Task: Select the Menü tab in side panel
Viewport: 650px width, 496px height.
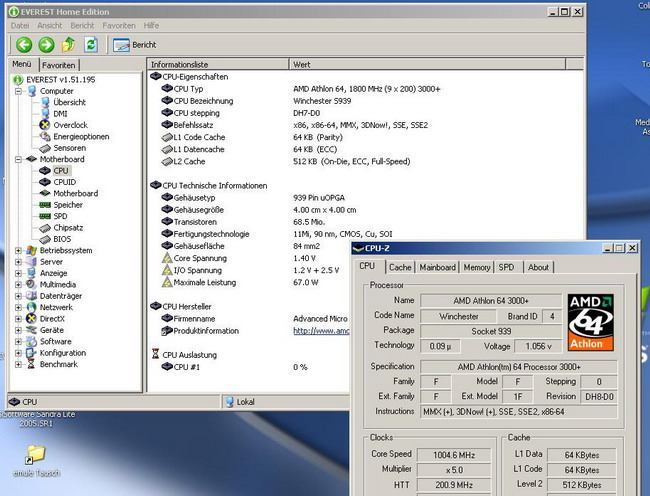Action: [22, 64]
